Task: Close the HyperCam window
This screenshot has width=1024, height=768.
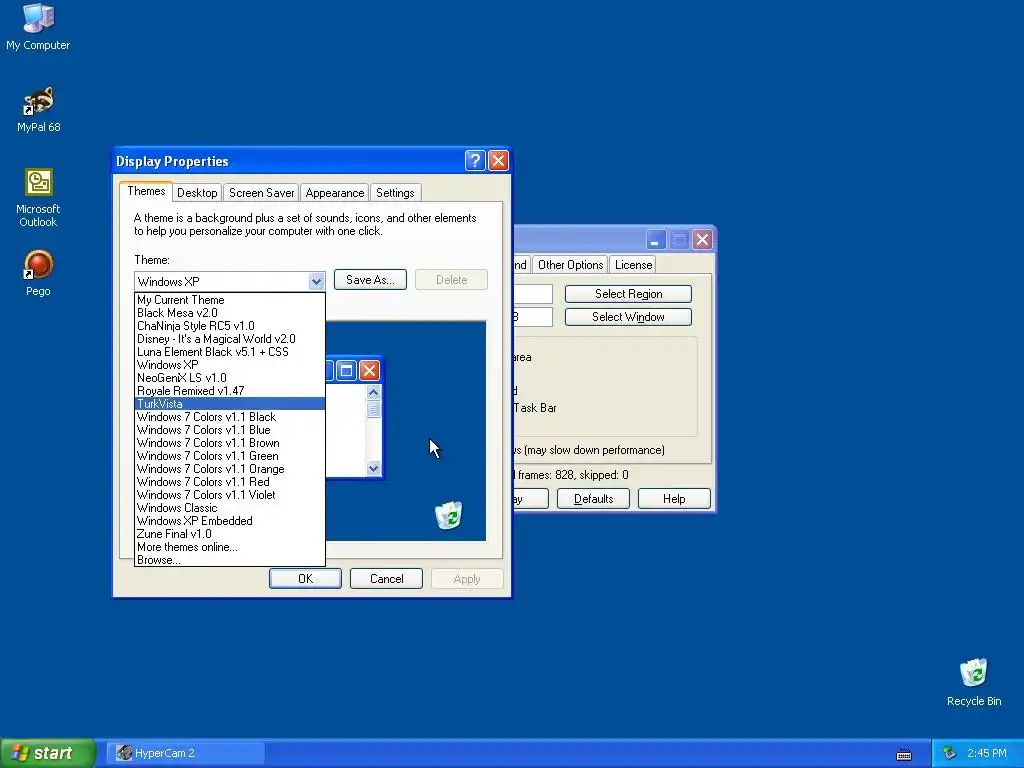Action: 702,240
